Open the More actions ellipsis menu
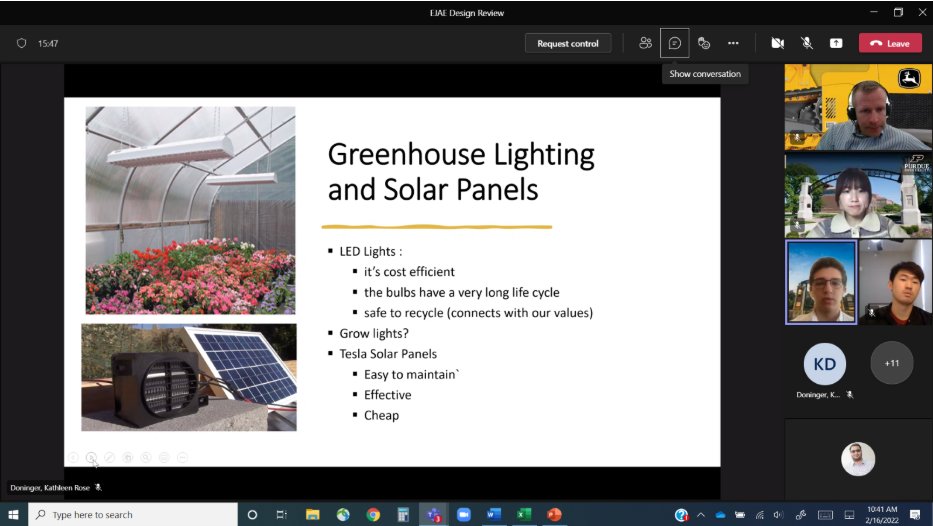This screenshot has height=526, width=933. click(733, 43)
